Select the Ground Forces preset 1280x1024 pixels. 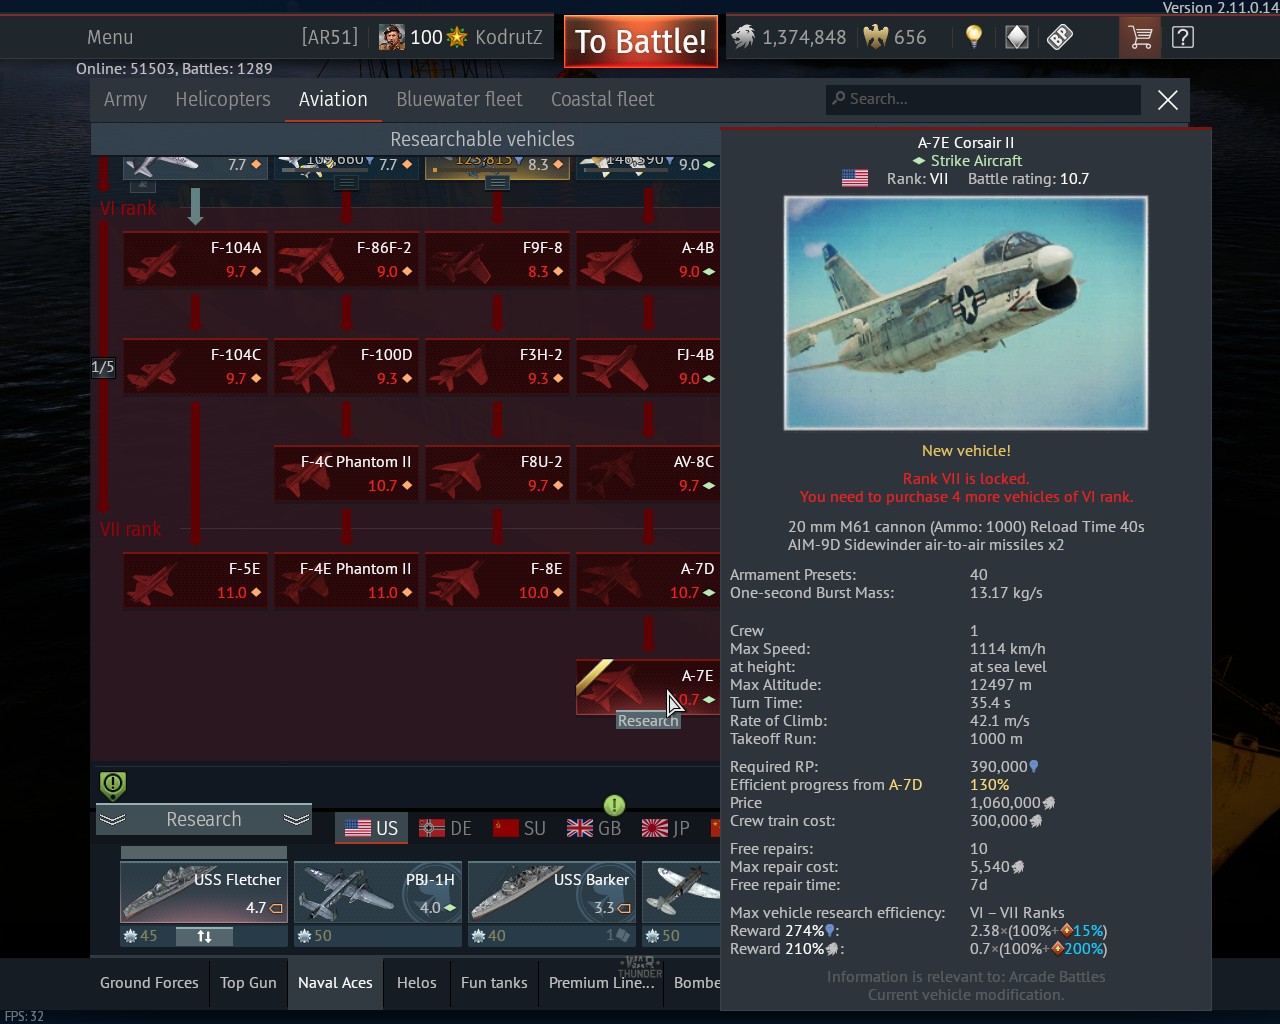[x=149, y=983]
